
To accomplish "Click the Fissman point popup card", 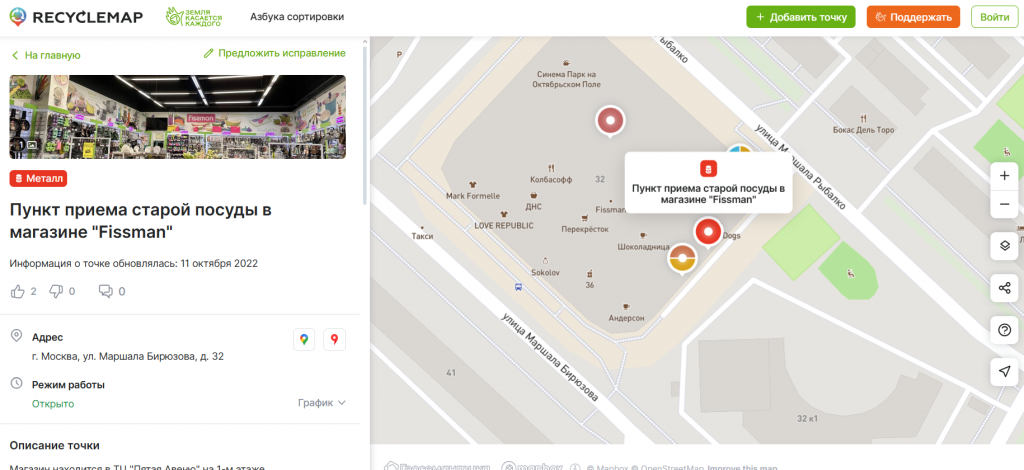I will (x=709, y=183).
